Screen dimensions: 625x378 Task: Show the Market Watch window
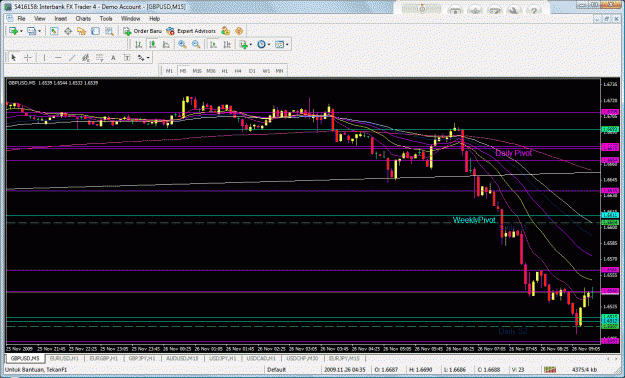pos(54,31)
